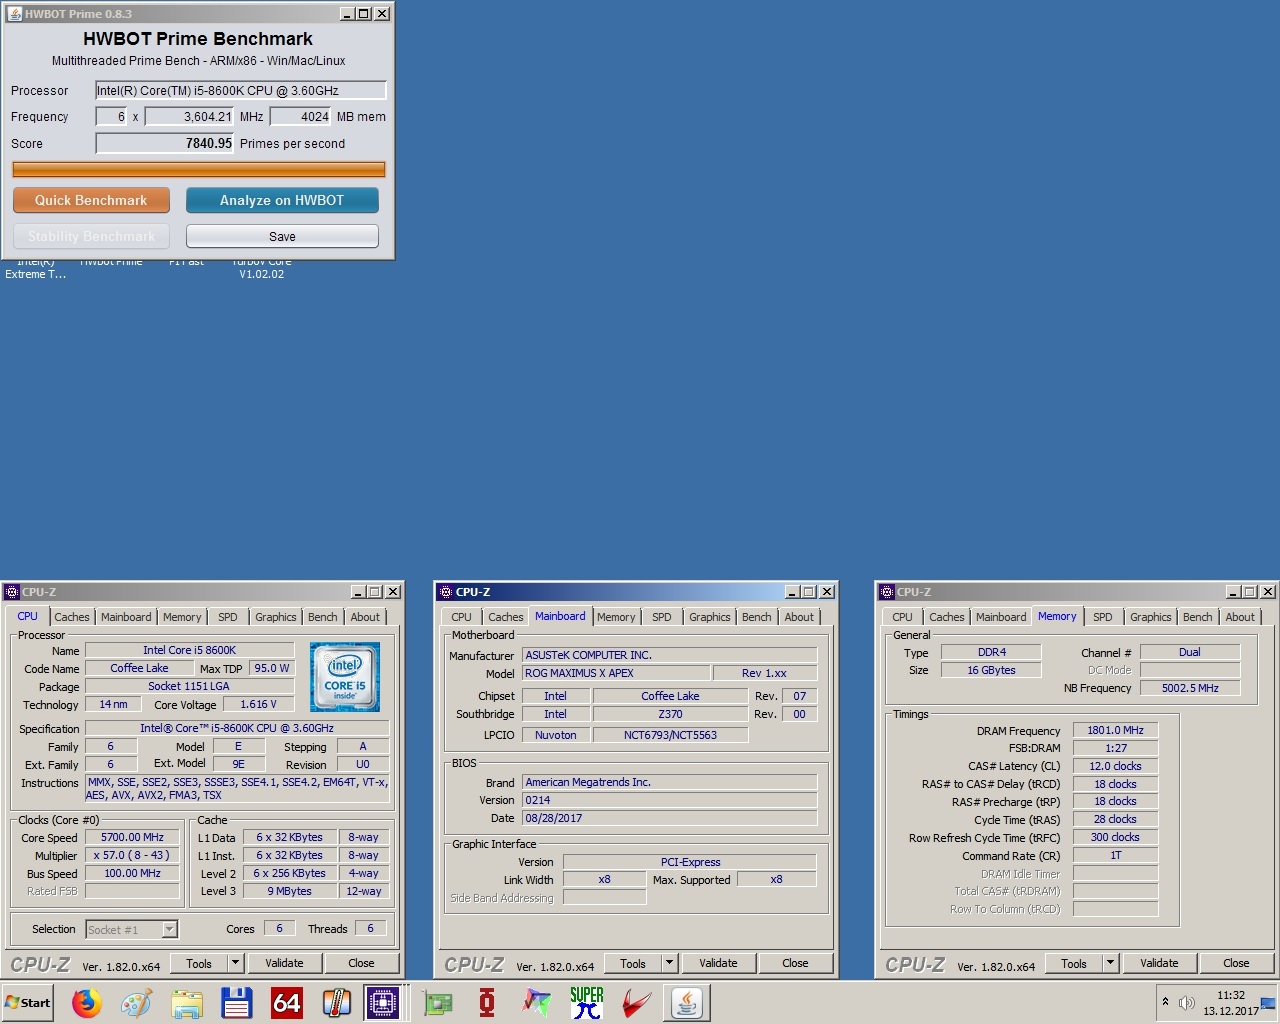Image resolution: width=1280 pixels, height=1024 pixels.
Task: Click Close button in Memory CPU-Z window
Action: (1236, 963)
